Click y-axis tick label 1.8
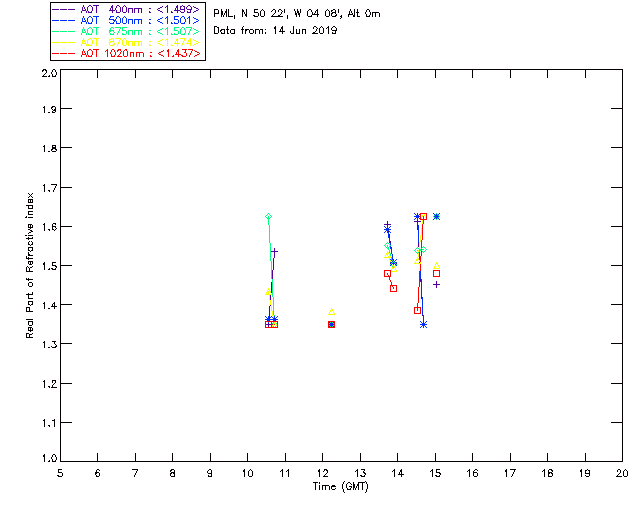640x512 pixels. (x=49, y=148)
